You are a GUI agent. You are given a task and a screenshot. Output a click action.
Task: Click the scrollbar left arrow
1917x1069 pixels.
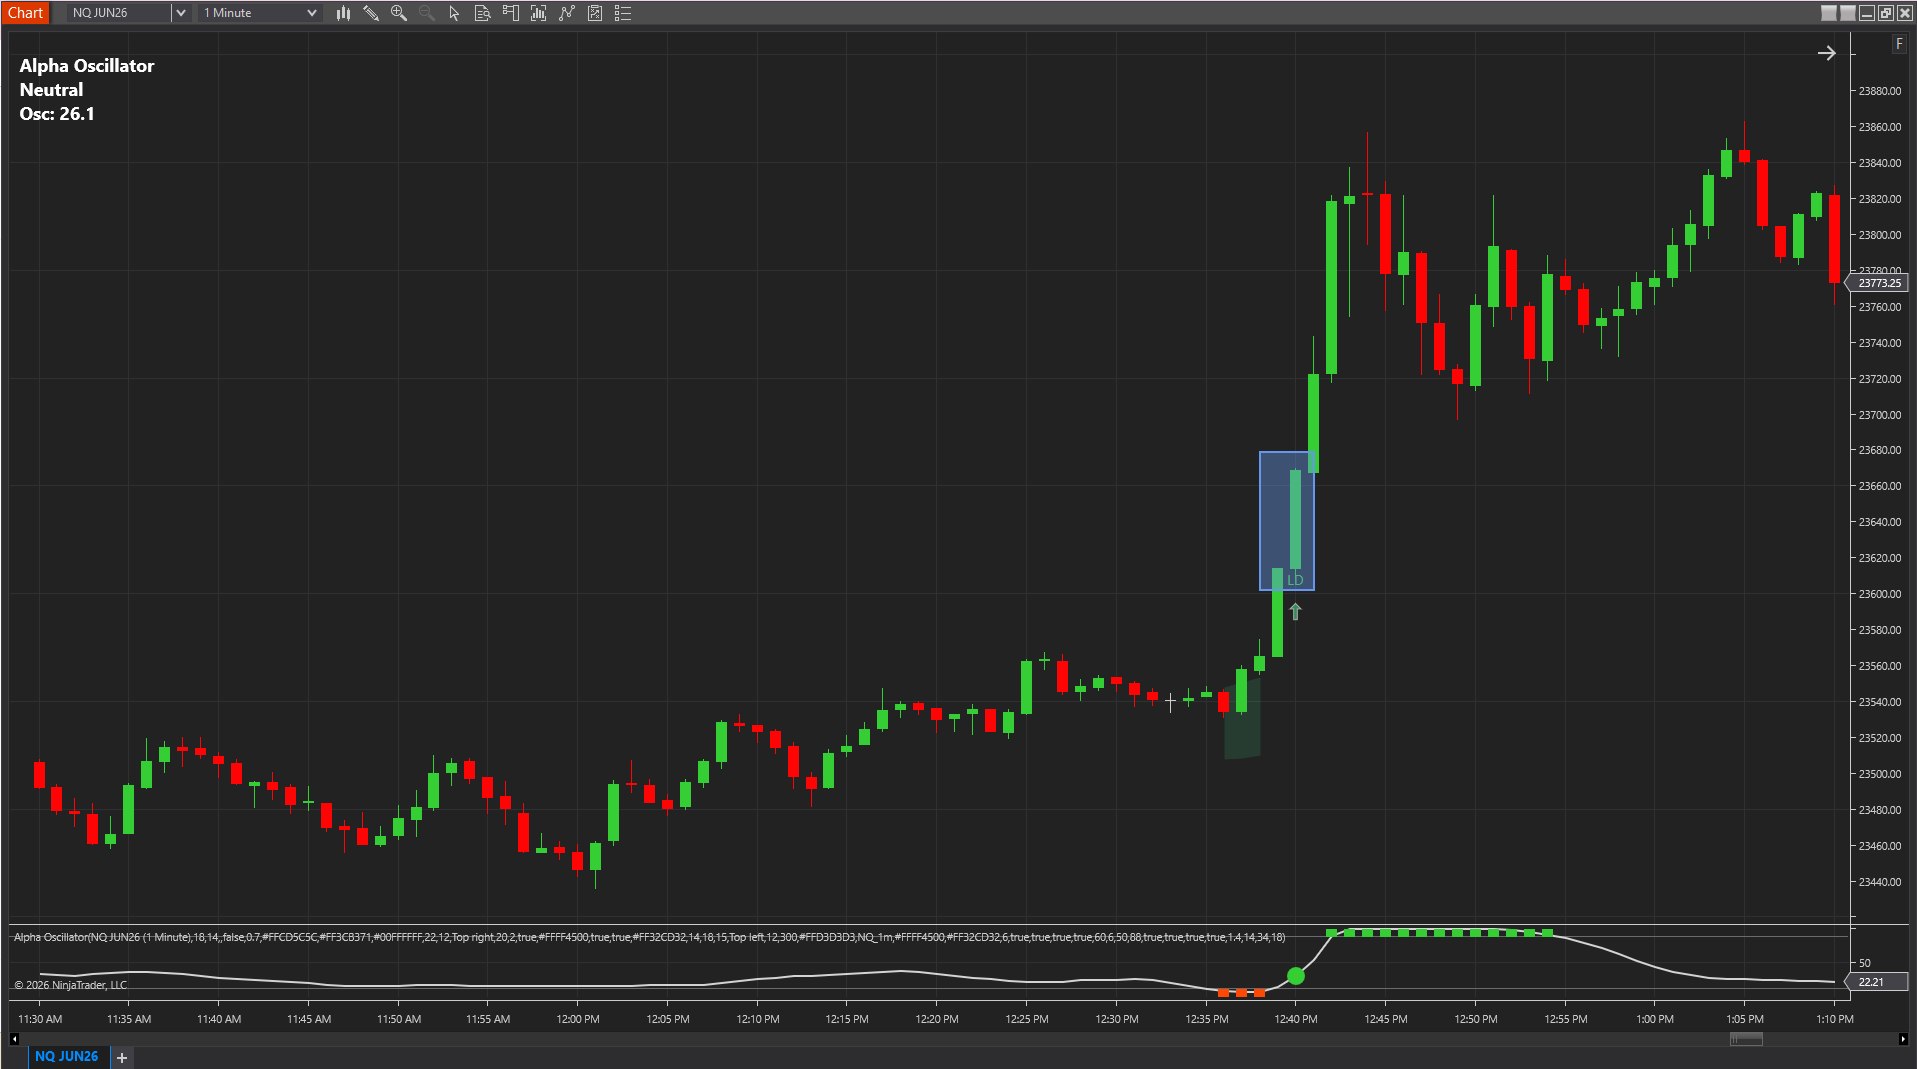tap(14, 1039)
